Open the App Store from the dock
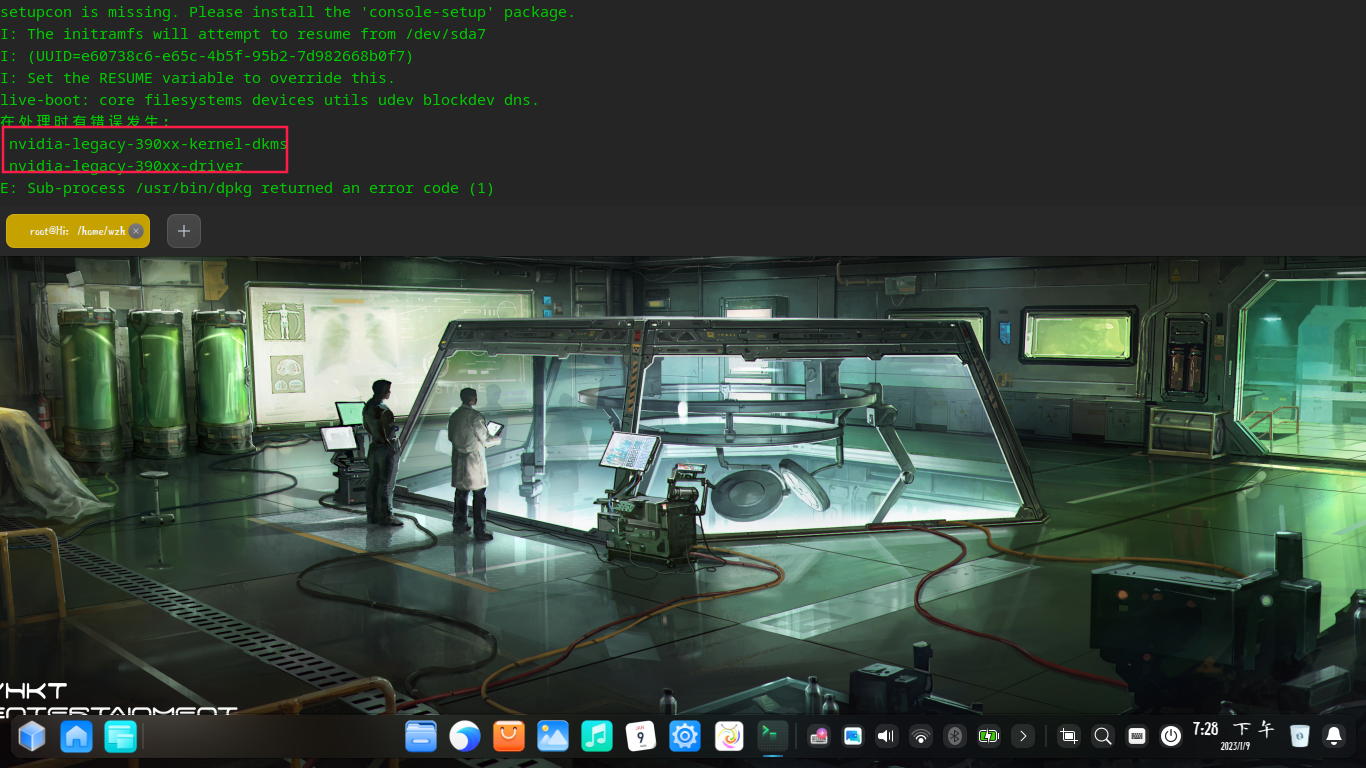Screen dimensions: 1366x768 [x=508, y=736]
